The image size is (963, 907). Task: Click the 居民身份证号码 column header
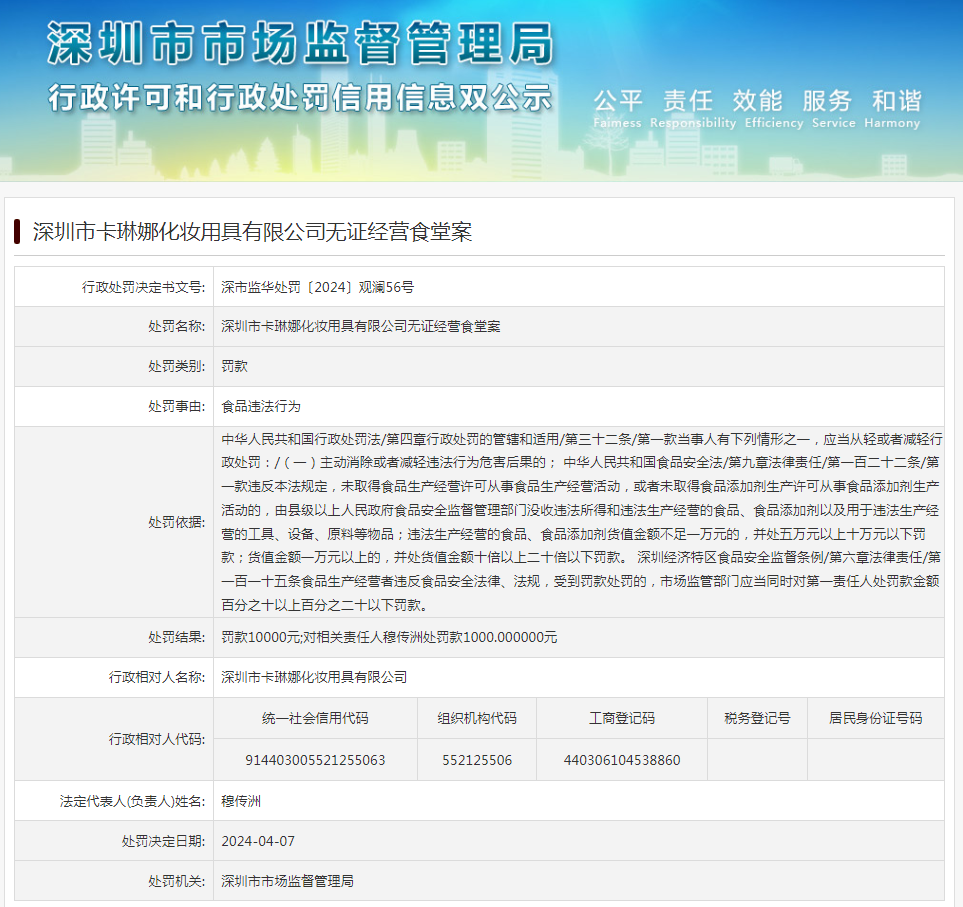[876, 718]
